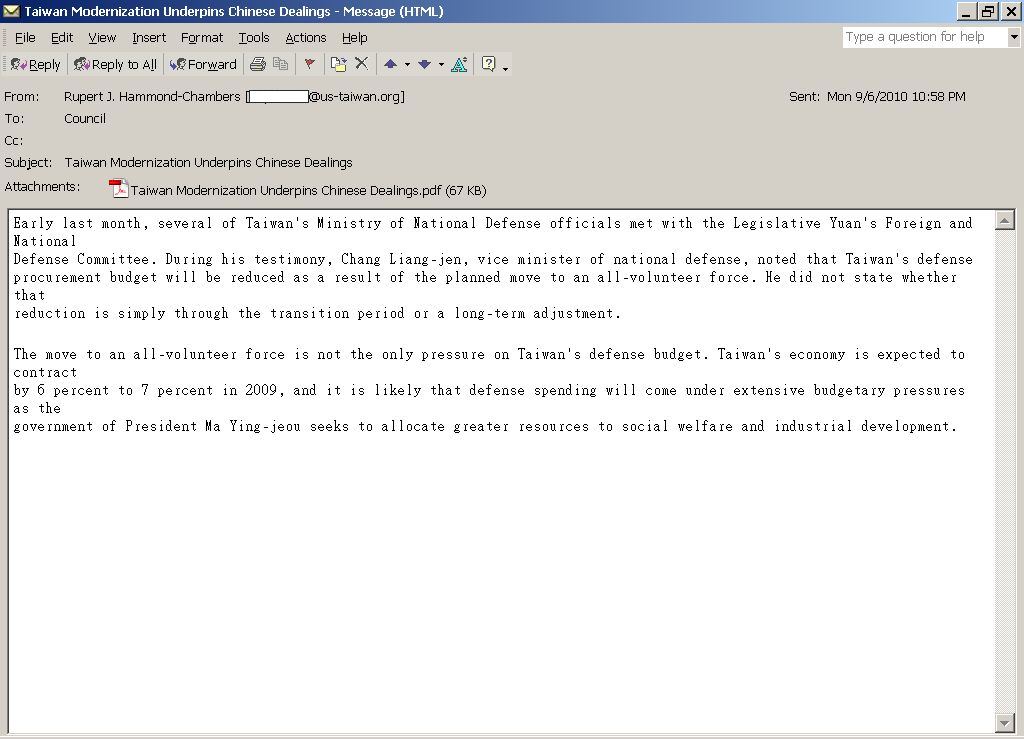Click the sent date Mon 9/6/2010 10:58 PM
This screenshot has width=1024, height=739.
coord(896,97)
